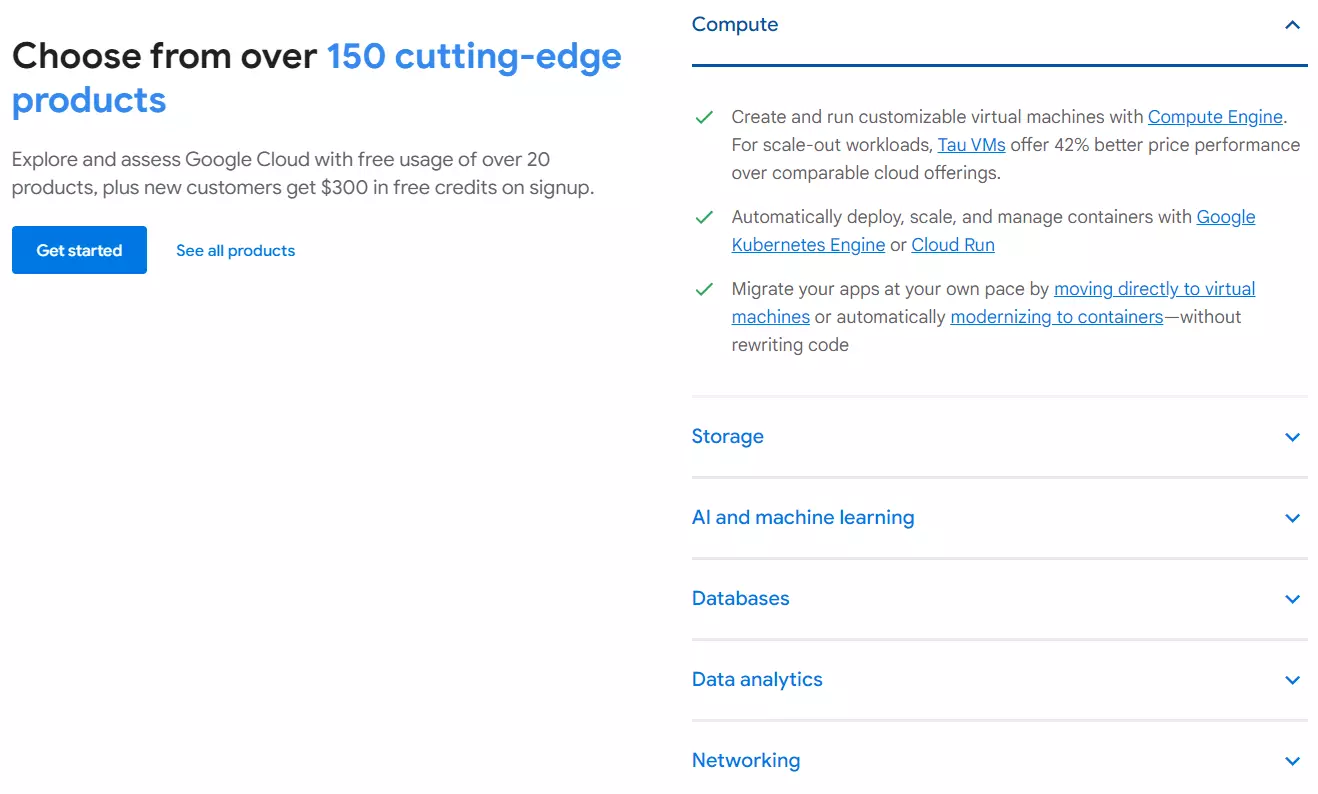Expand the Data analytics arrow

[x=1292, y=680]
